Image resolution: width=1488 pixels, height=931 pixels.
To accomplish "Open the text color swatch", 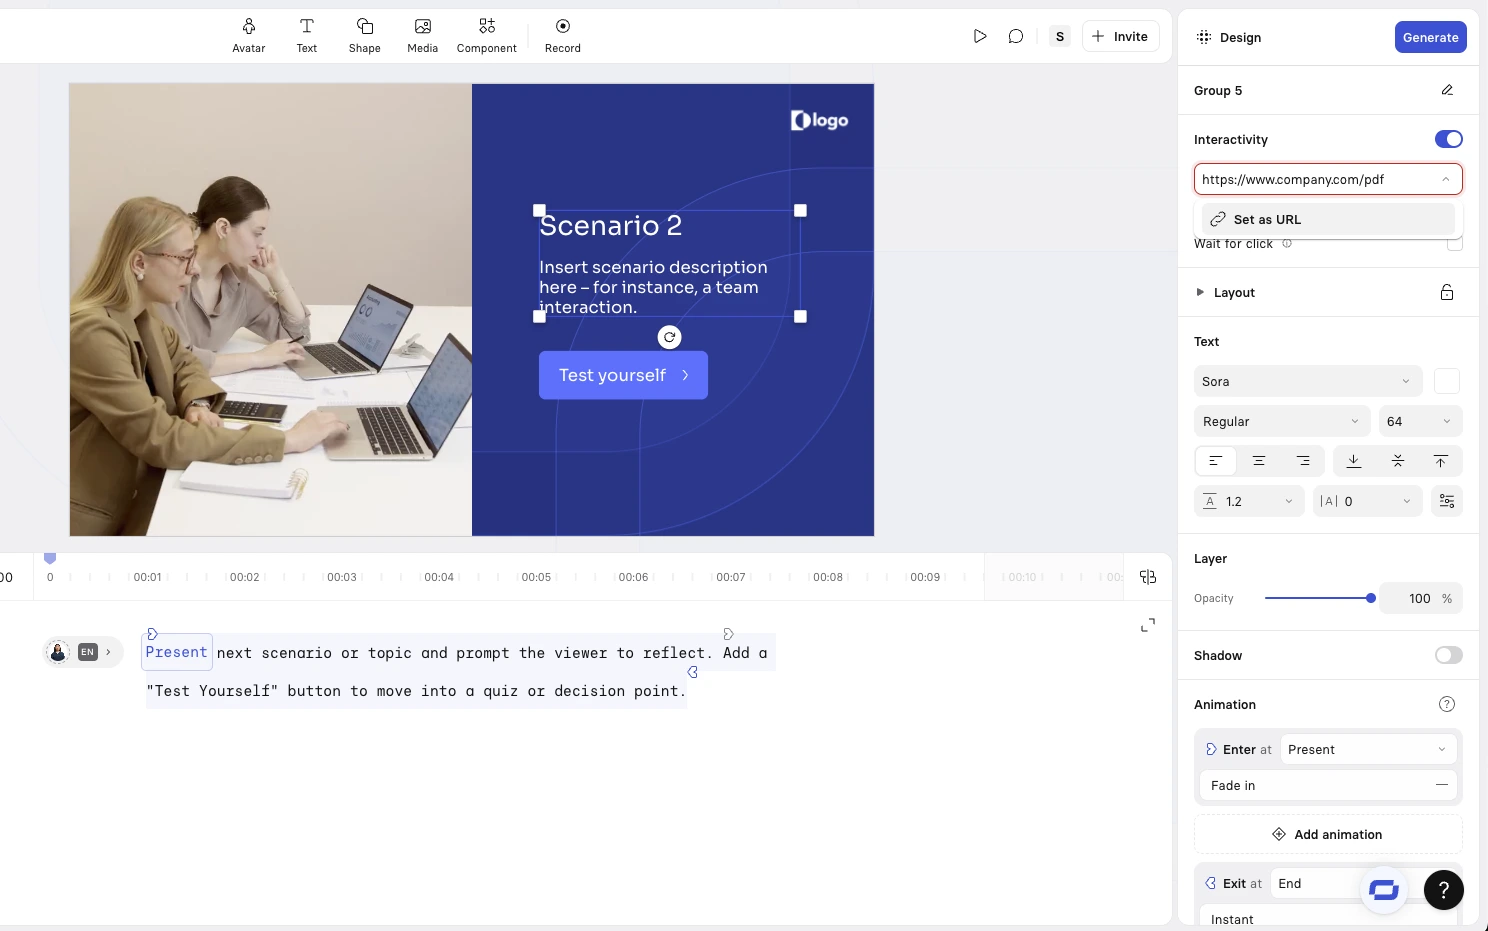I will (x=1447, y=381).
